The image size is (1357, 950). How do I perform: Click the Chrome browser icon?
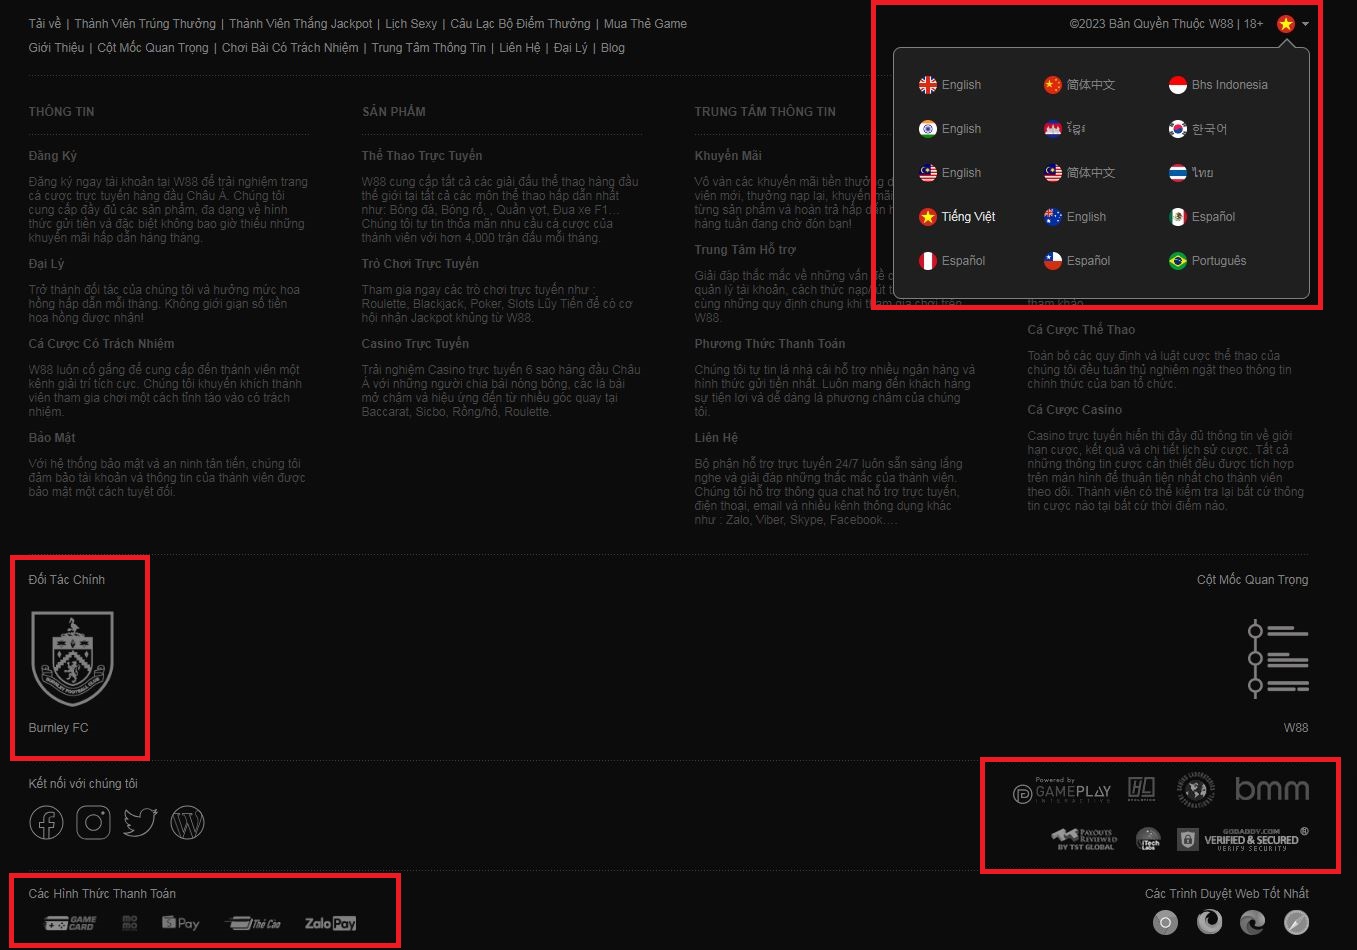click(1165, 922)
